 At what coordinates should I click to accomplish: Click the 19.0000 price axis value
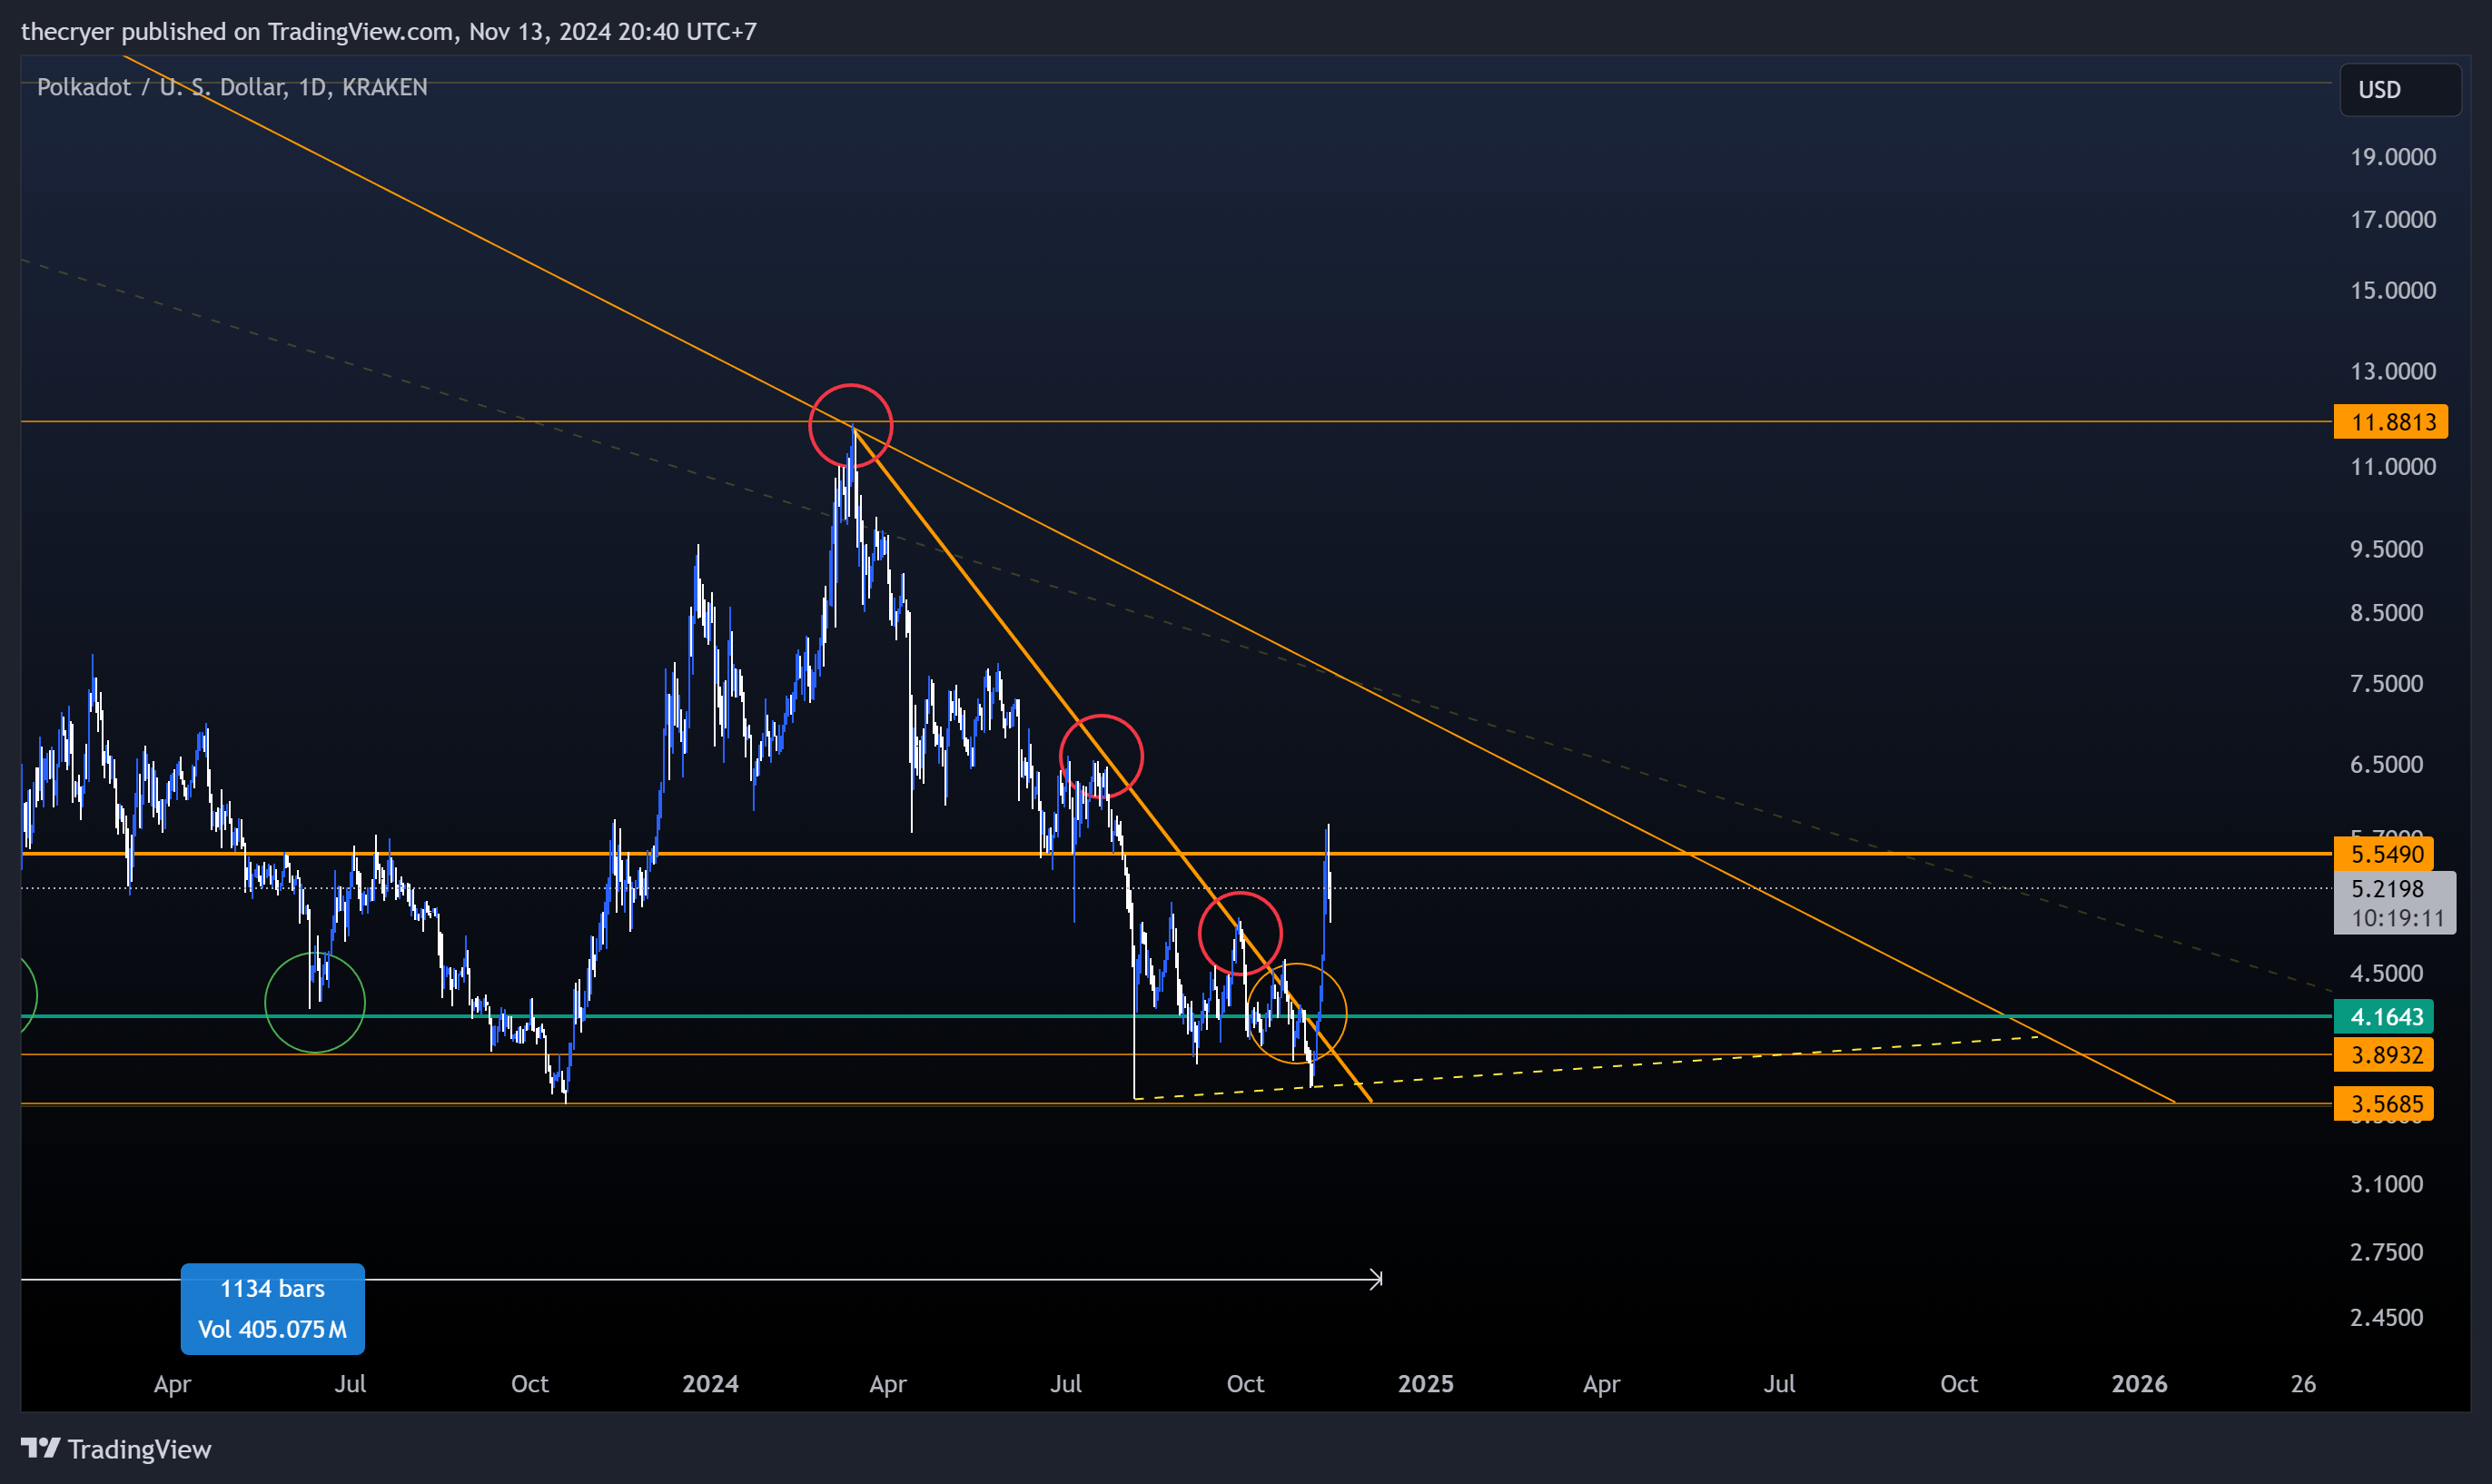tap(2392, 157)
